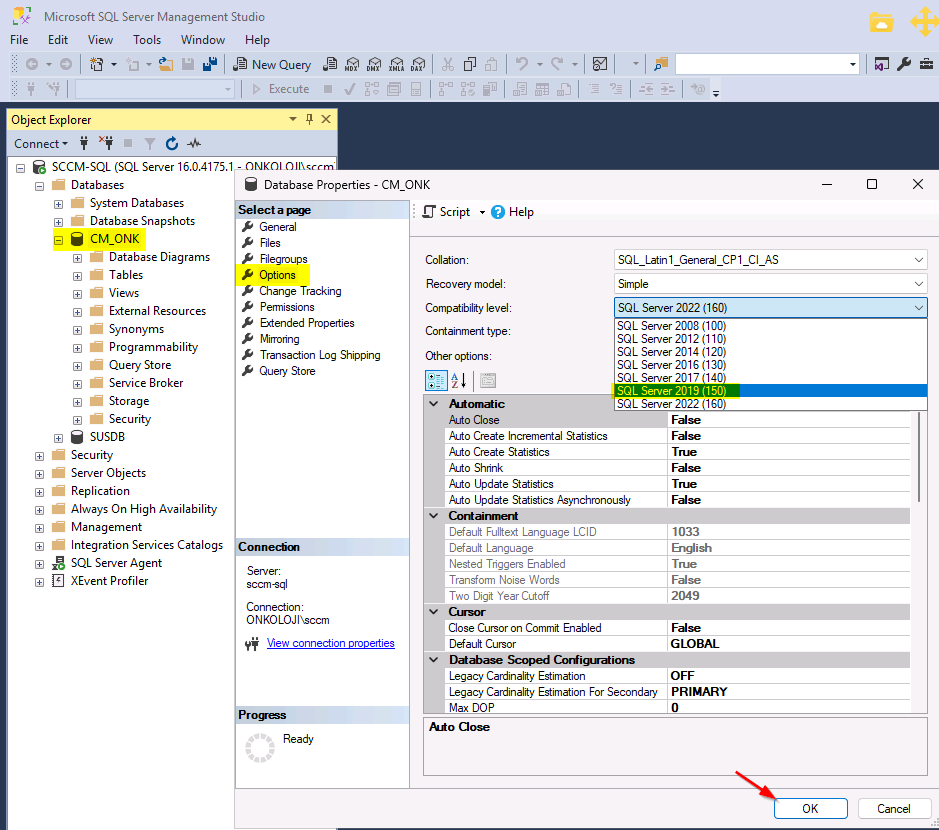Click the Find in Files icon

click(661, 64)
